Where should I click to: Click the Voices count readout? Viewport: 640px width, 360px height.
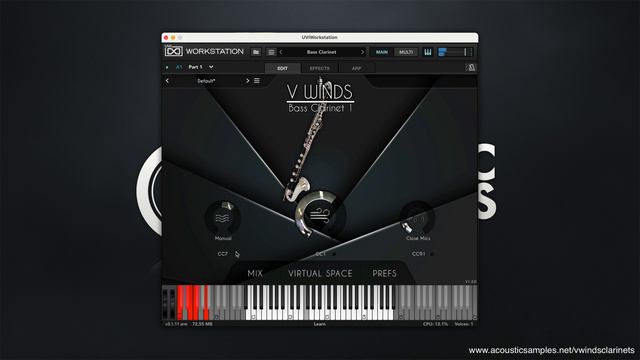(464, 324)
